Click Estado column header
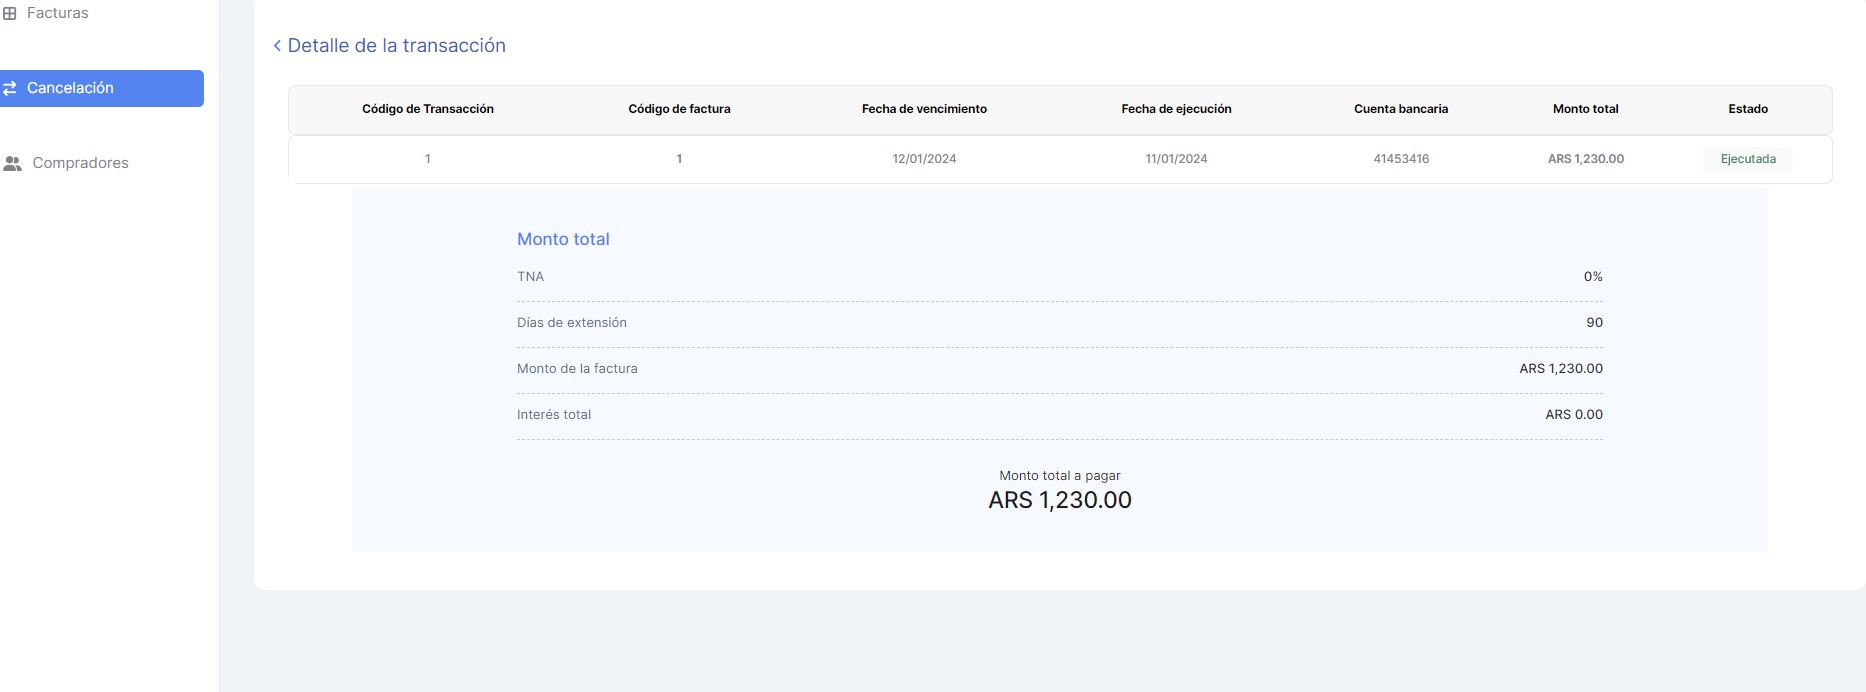This screenshot has height=692, width=1866. [1747, 109]
